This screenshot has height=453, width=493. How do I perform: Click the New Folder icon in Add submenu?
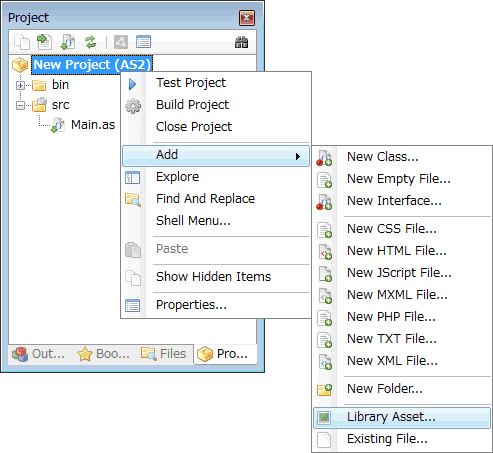324,389
